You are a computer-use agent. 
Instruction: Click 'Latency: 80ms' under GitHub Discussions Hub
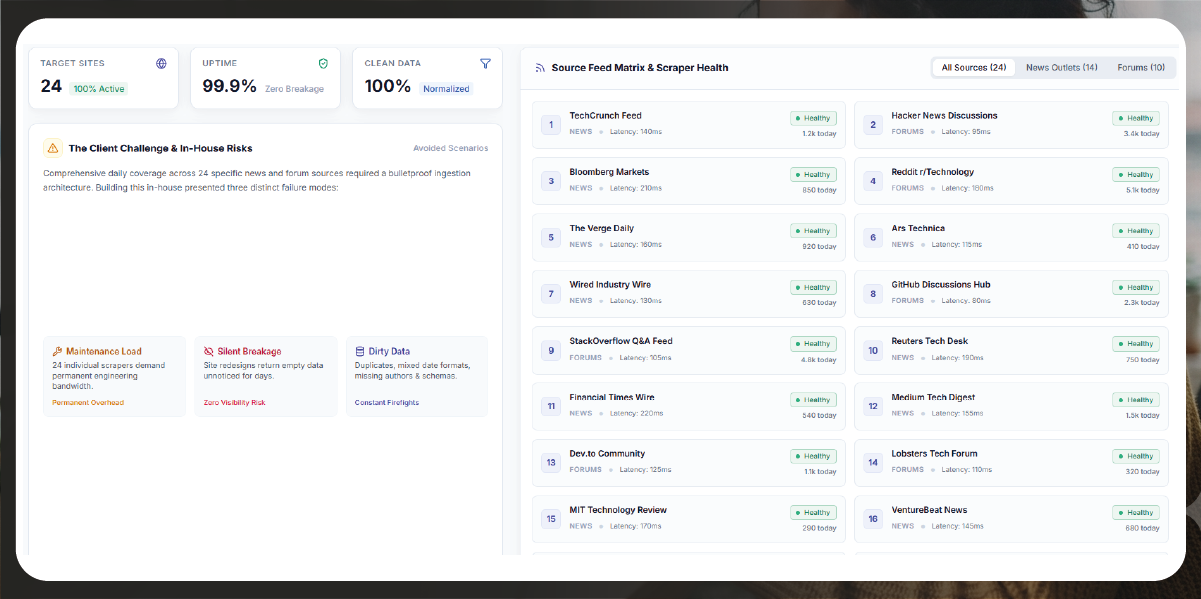point(966,300)
